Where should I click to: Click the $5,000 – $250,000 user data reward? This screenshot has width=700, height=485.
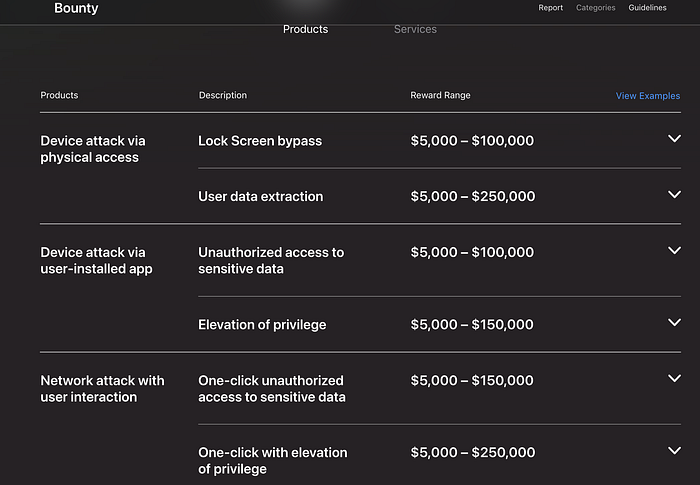pos(472,197)
